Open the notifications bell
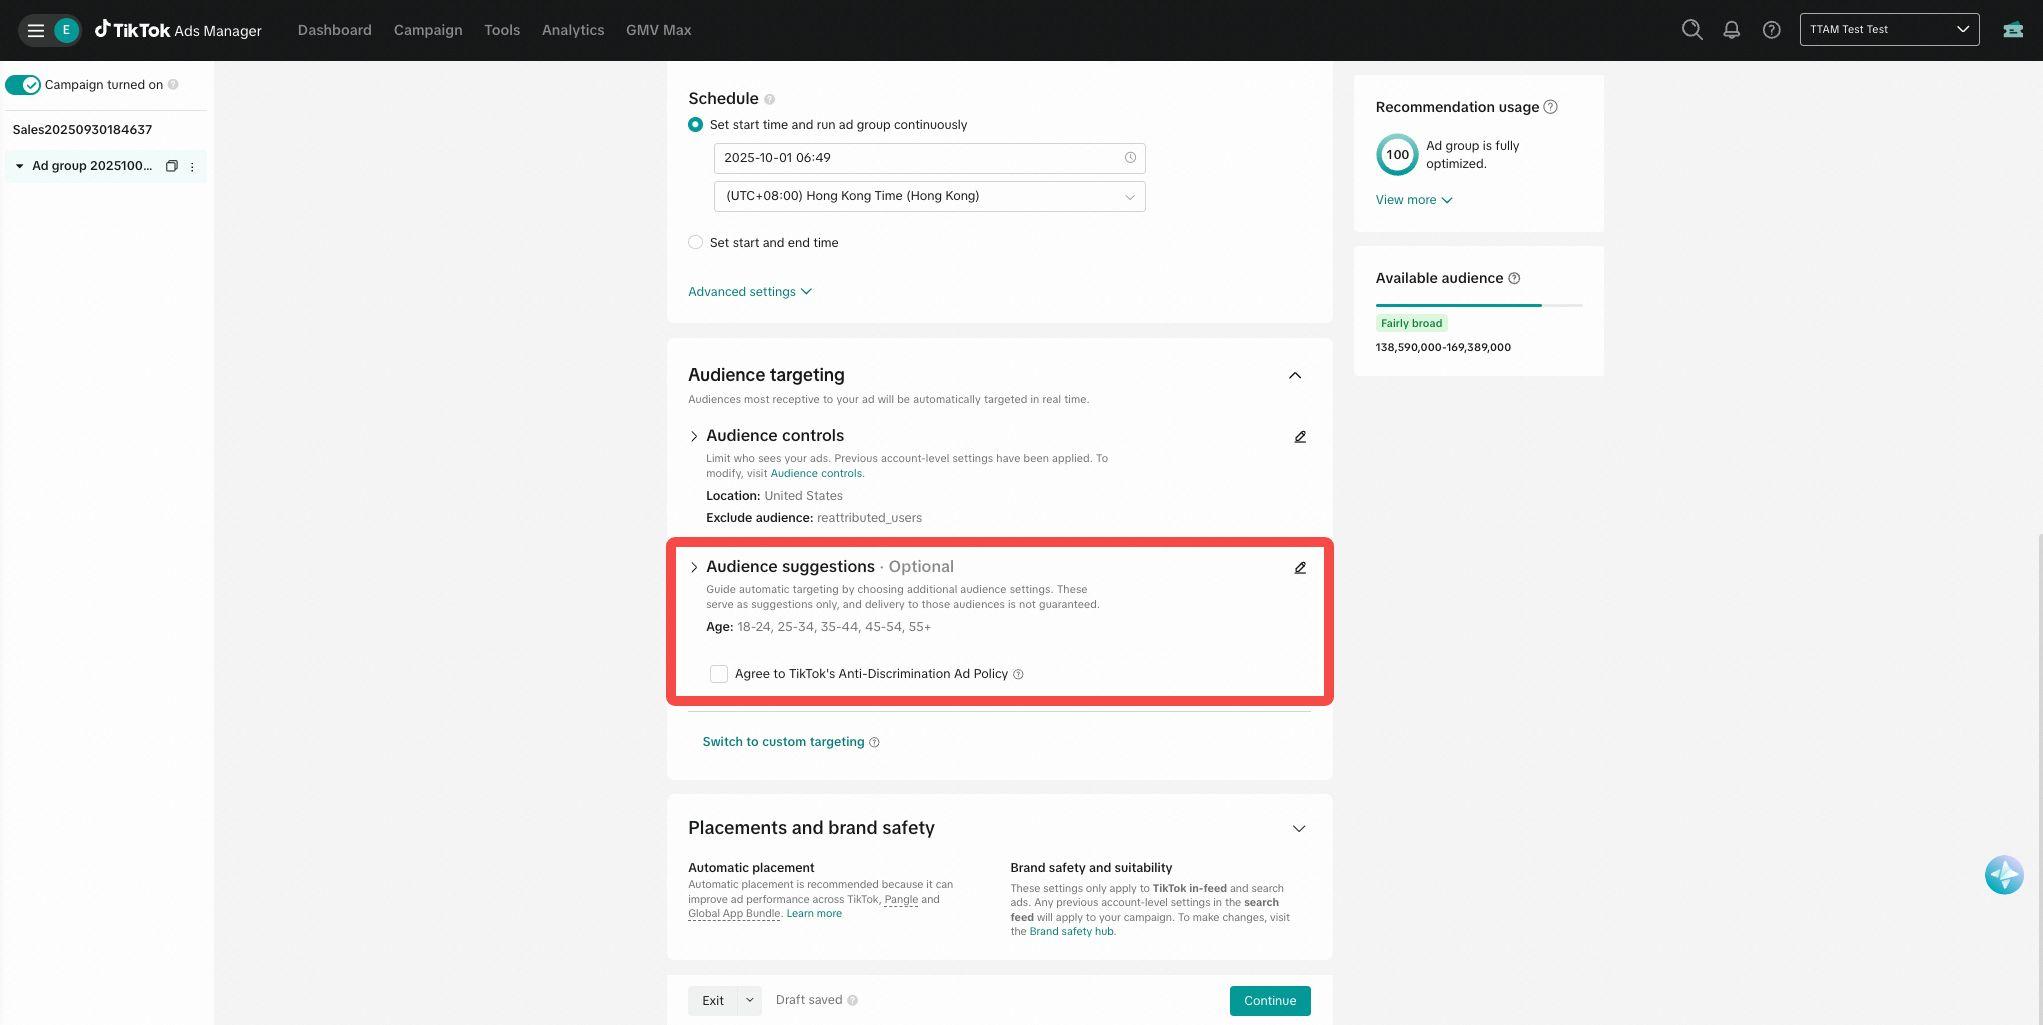The height and width of the screenshot is (1025, 2043). (x=1731, y=30)
